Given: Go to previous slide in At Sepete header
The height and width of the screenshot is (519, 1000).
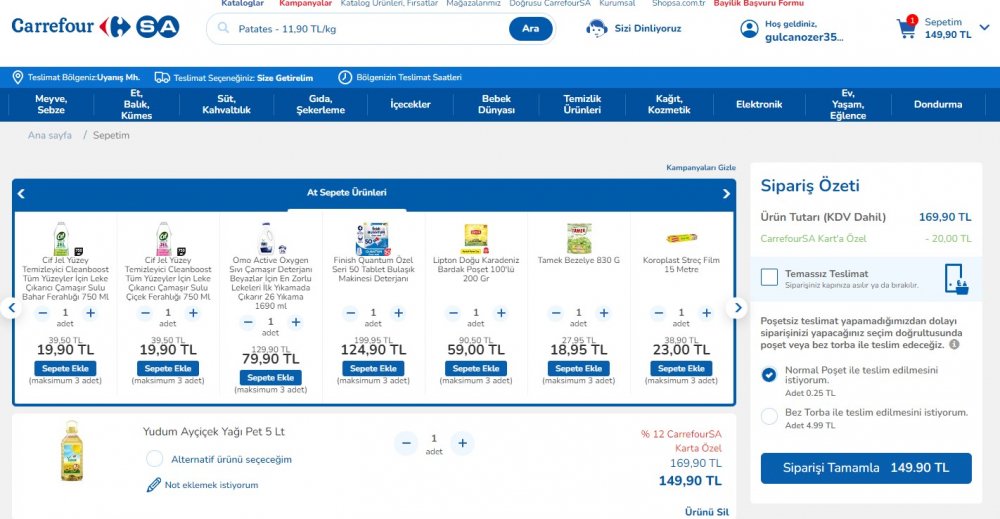Looking at the screenshot, I should 21,193.
